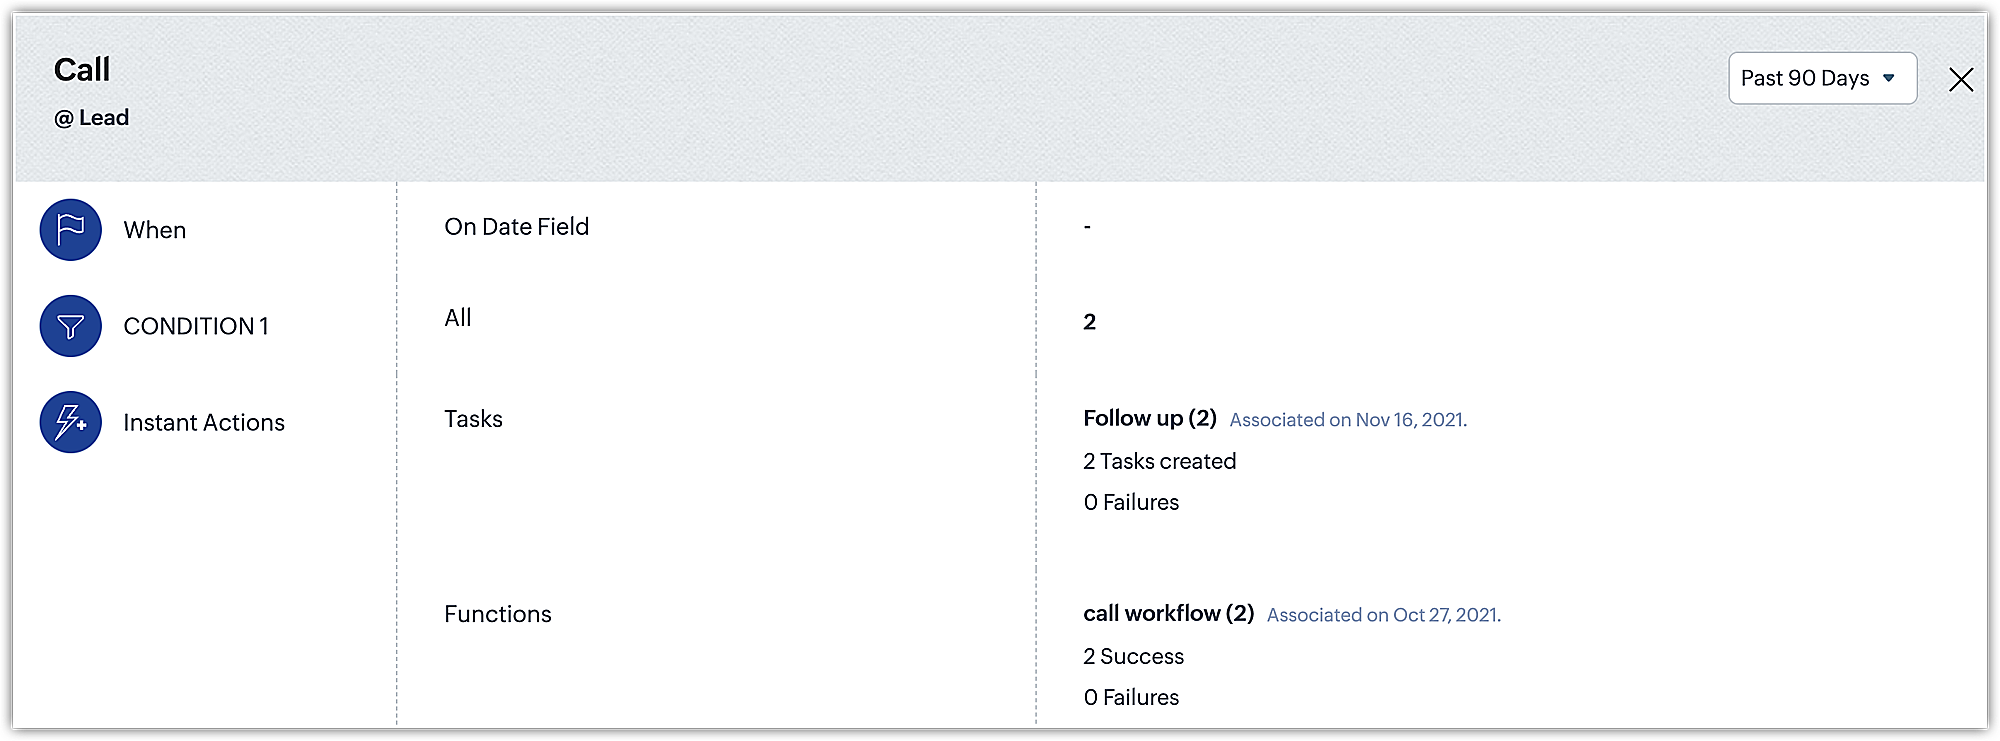Click Associated on Oct 27, 2021 text
The height and width of the screenshot is (741, 2000).
coord(1383,615)
